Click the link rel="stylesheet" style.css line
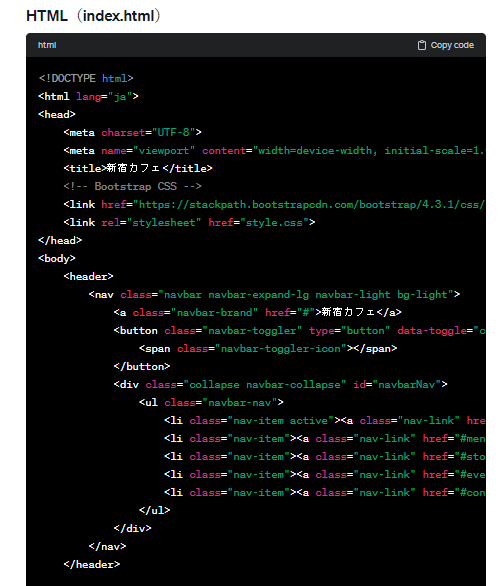The width and height of the screenshot is (501, 586). [189, 222]
